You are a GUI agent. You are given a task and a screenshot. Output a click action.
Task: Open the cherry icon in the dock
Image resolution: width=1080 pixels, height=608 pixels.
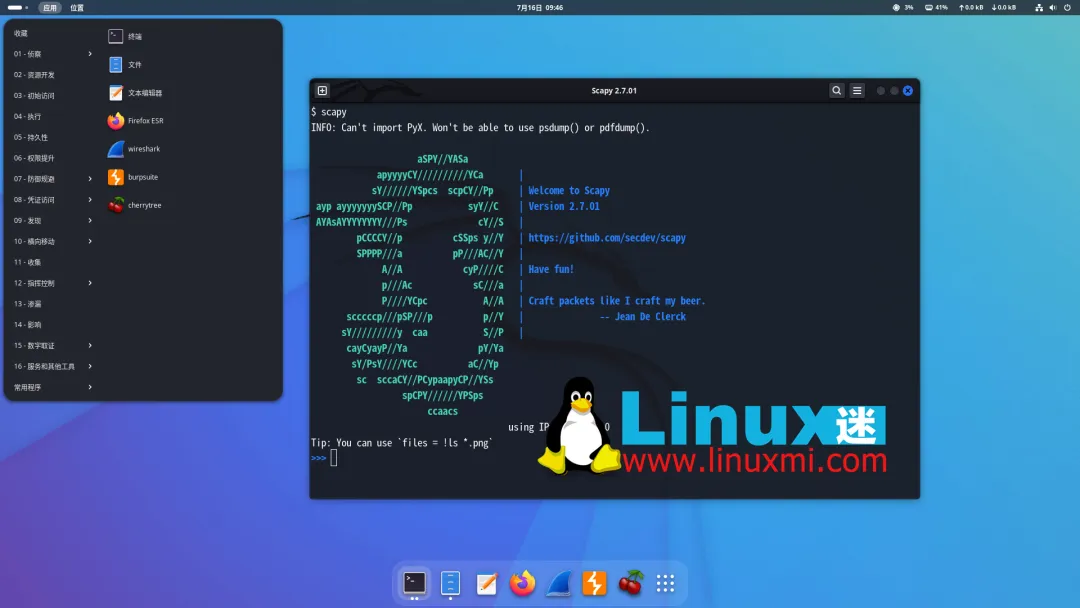pos(630,583)
